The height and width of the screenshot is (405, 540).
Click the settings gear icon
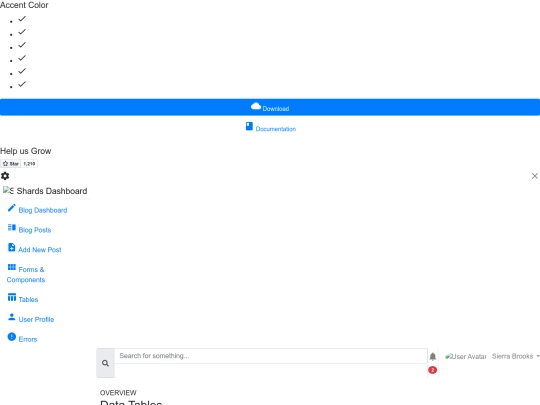(5, 176)
